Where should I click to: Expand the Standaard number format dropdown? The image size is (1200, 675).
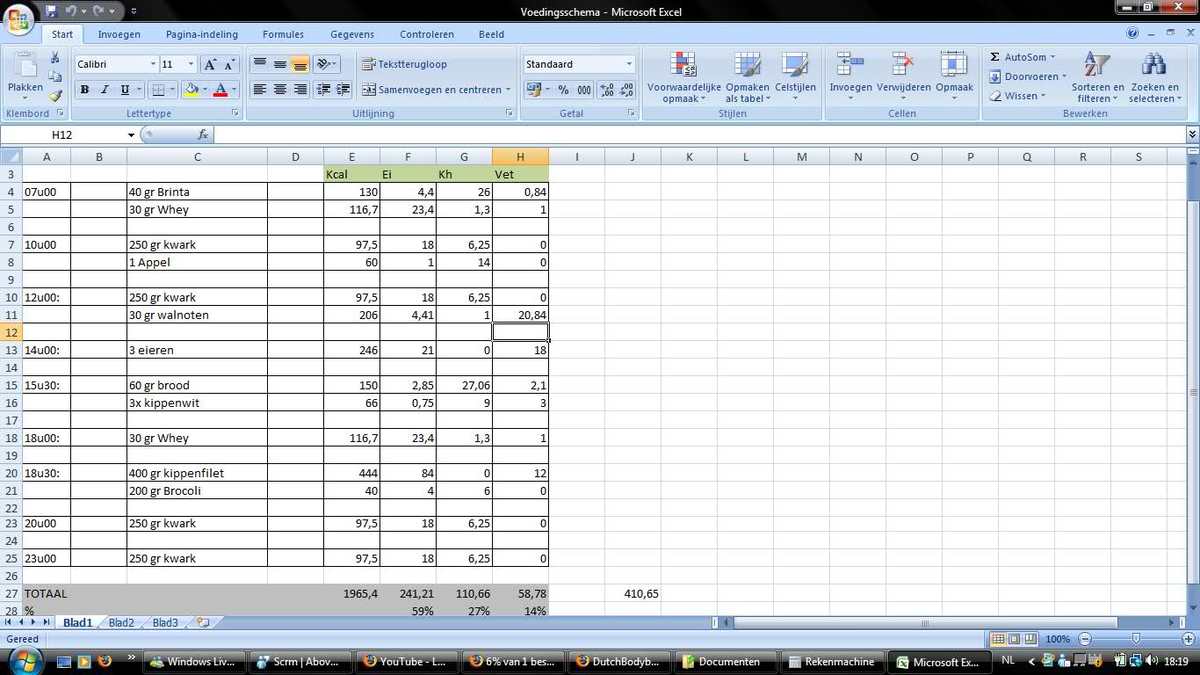point(629,64)
